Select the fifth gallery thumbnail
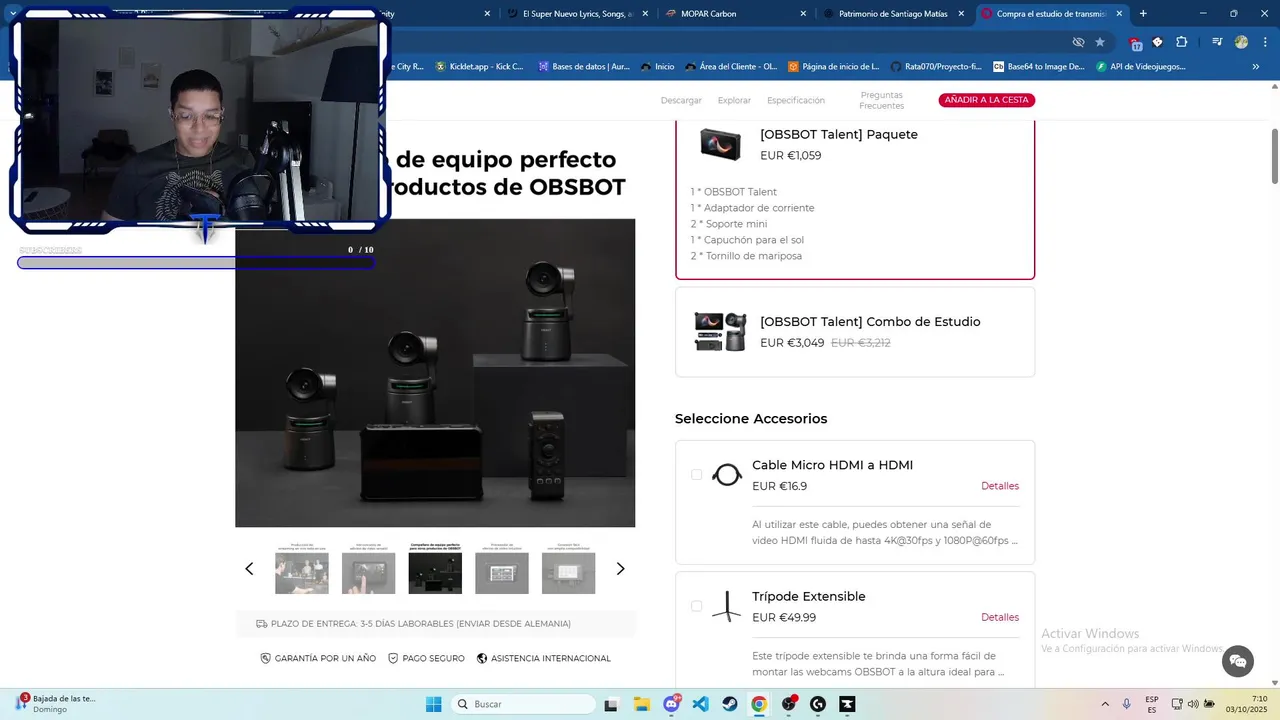Image resolution: width=1280 pixels, height=720 pixels. pos(568,569)
